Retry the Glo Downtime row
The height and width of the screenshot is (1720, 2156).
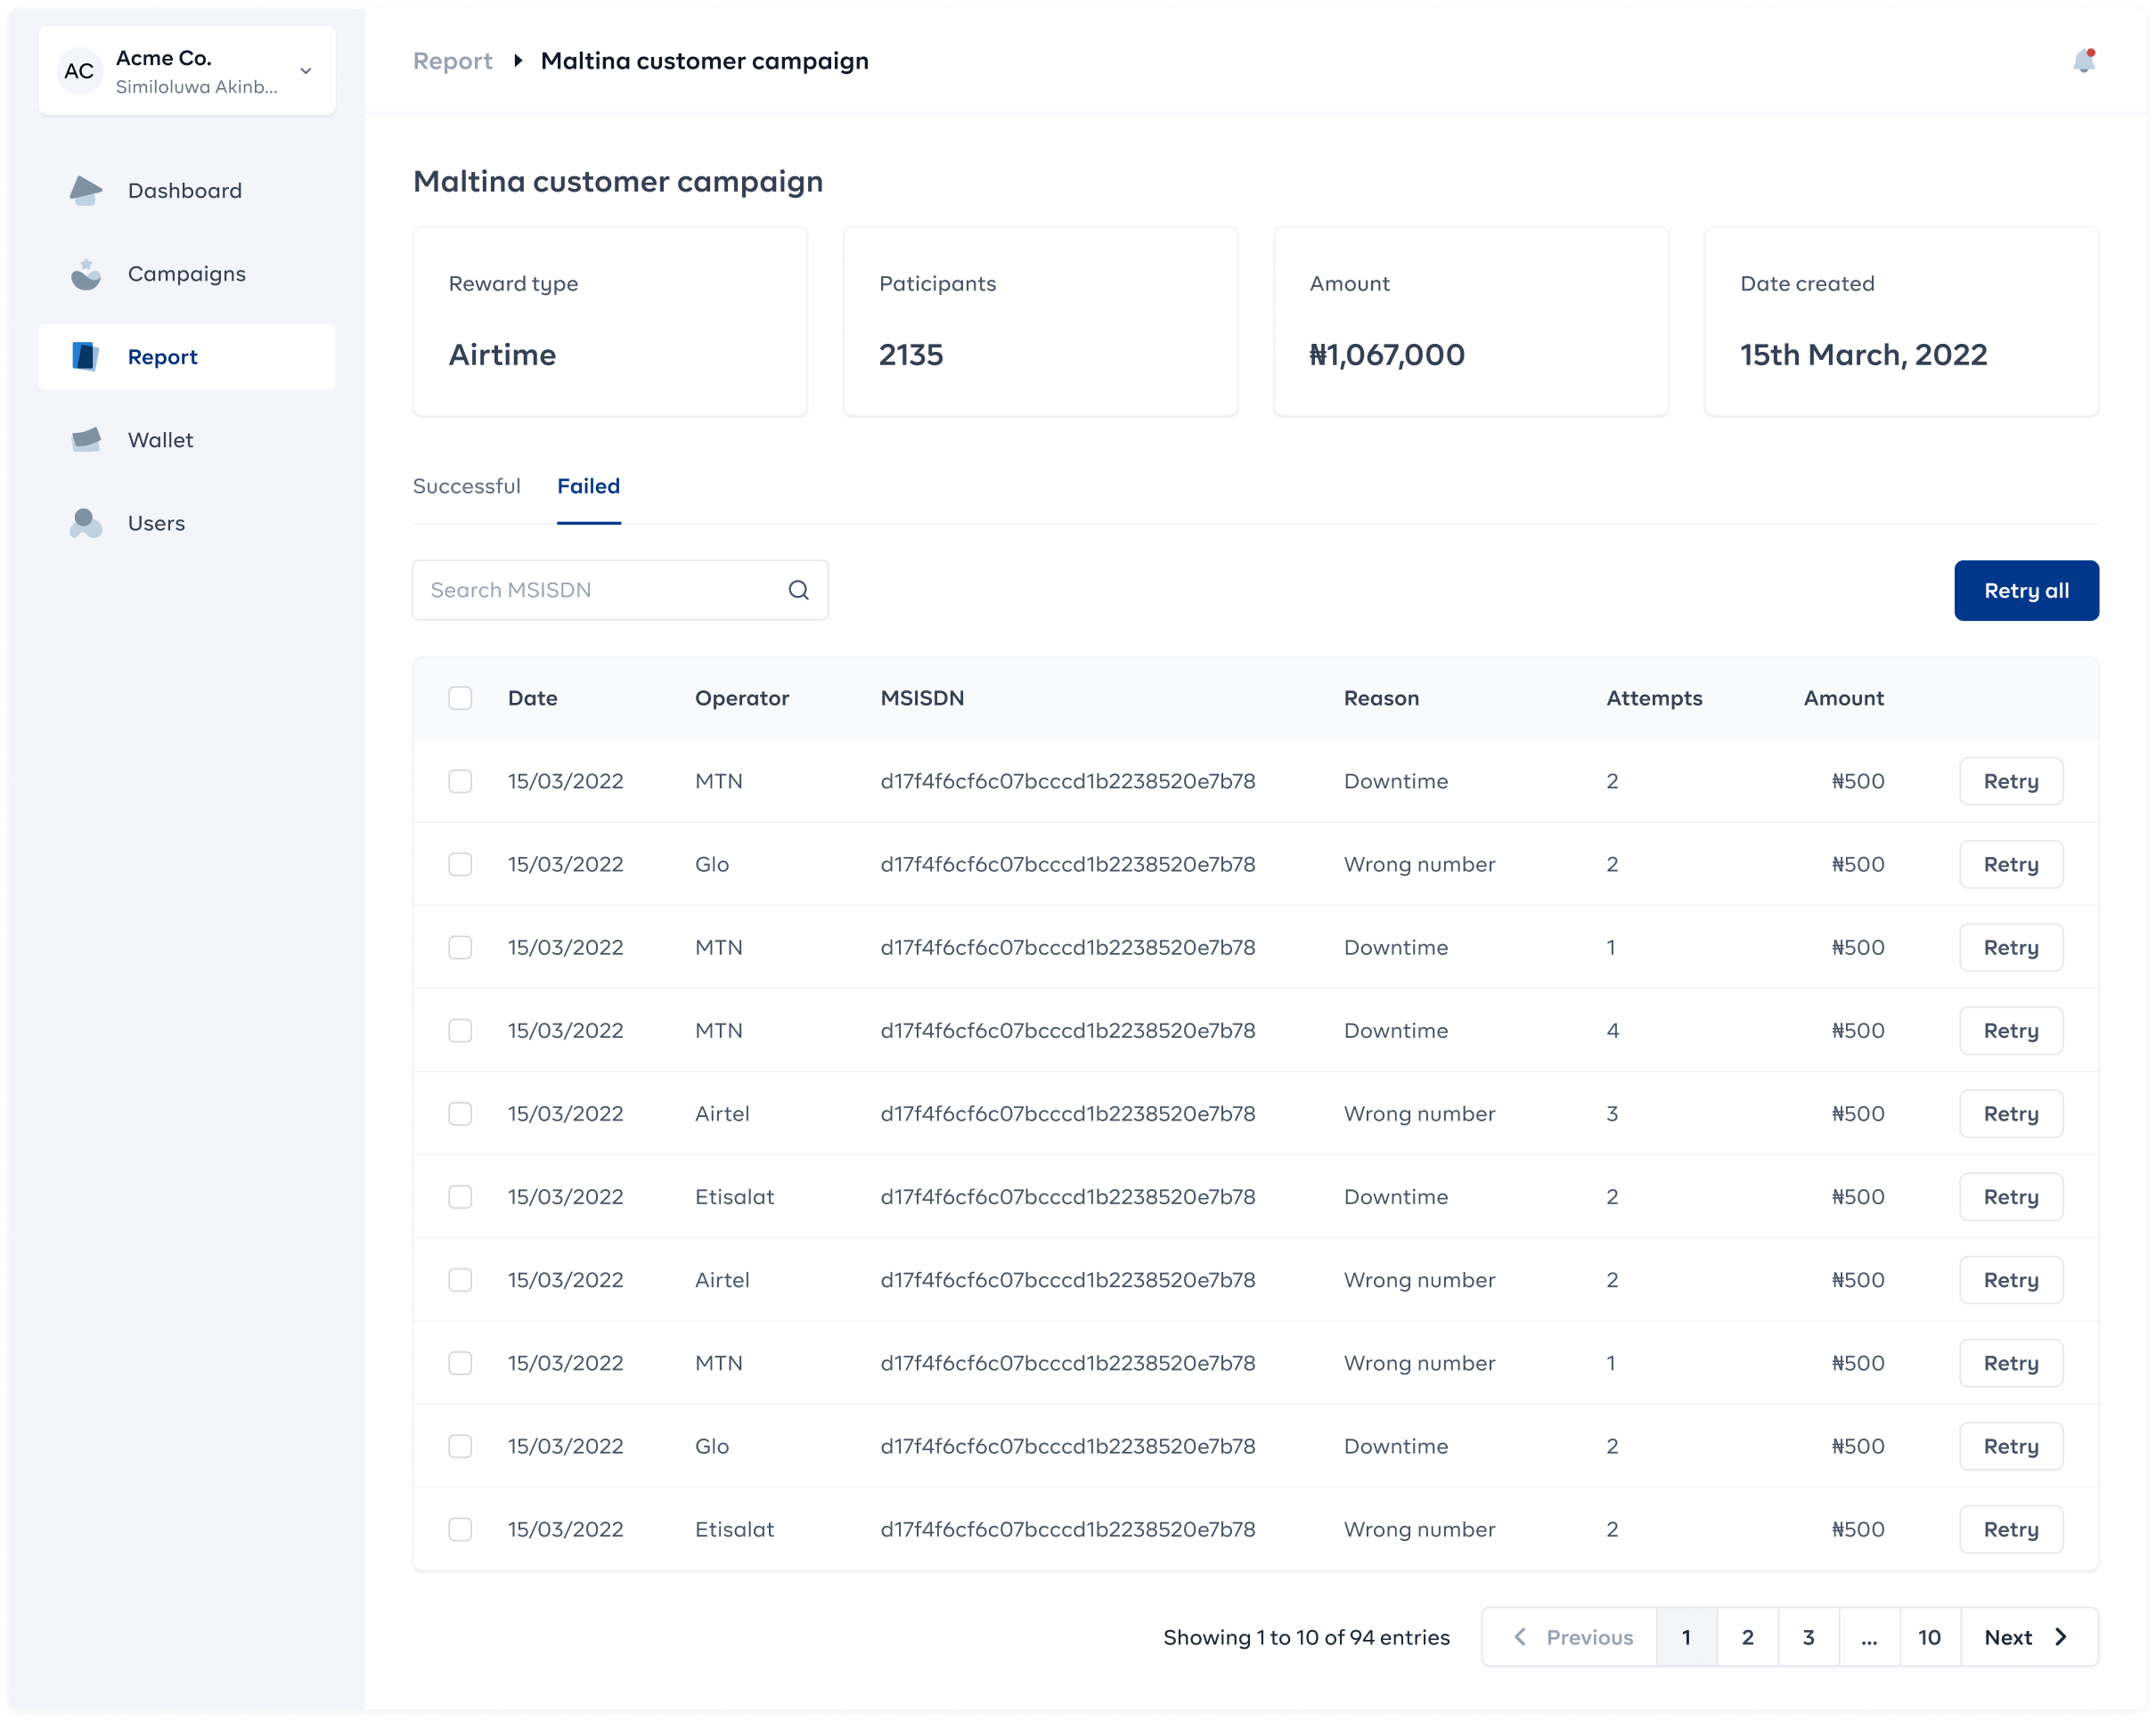coord(2010,1445)
